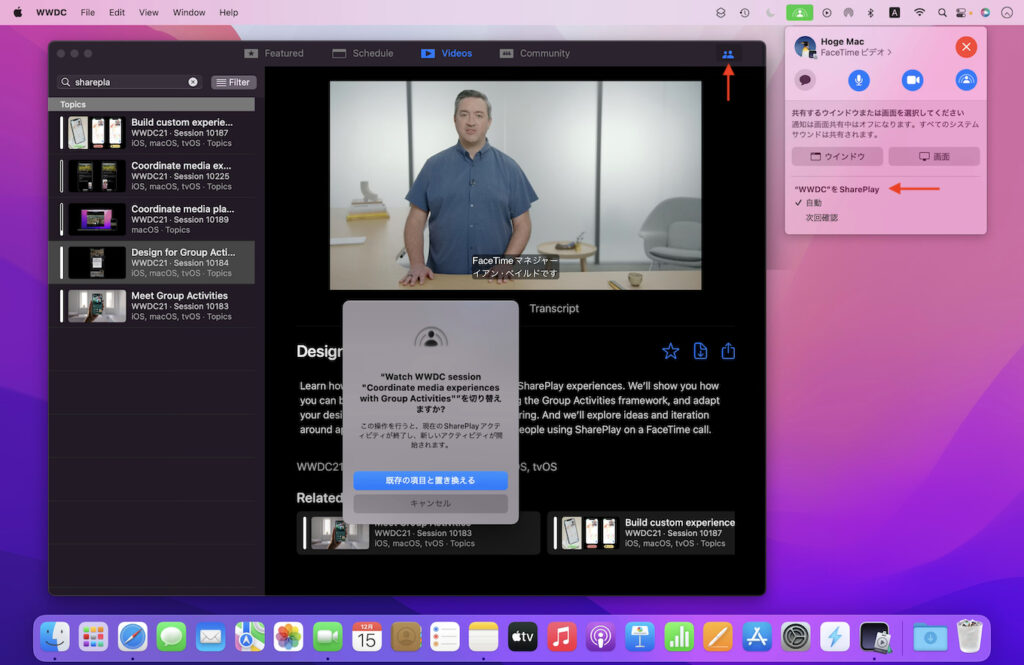Switch to the Community tab
The width and height of the screenshot is (1024, 665).
click(535, 54)
